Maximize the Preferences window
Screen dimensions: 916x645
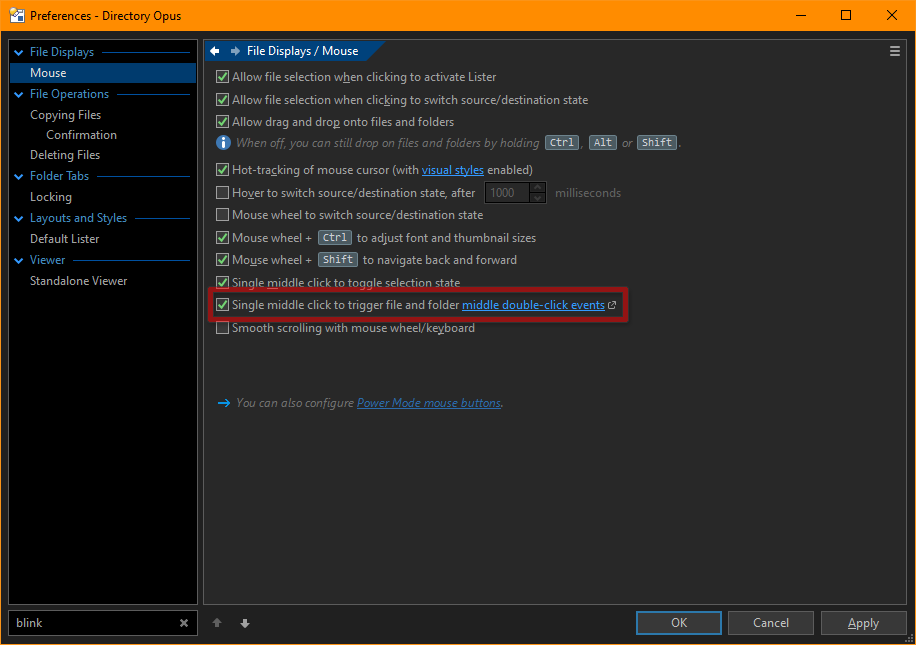click(846, 15)
